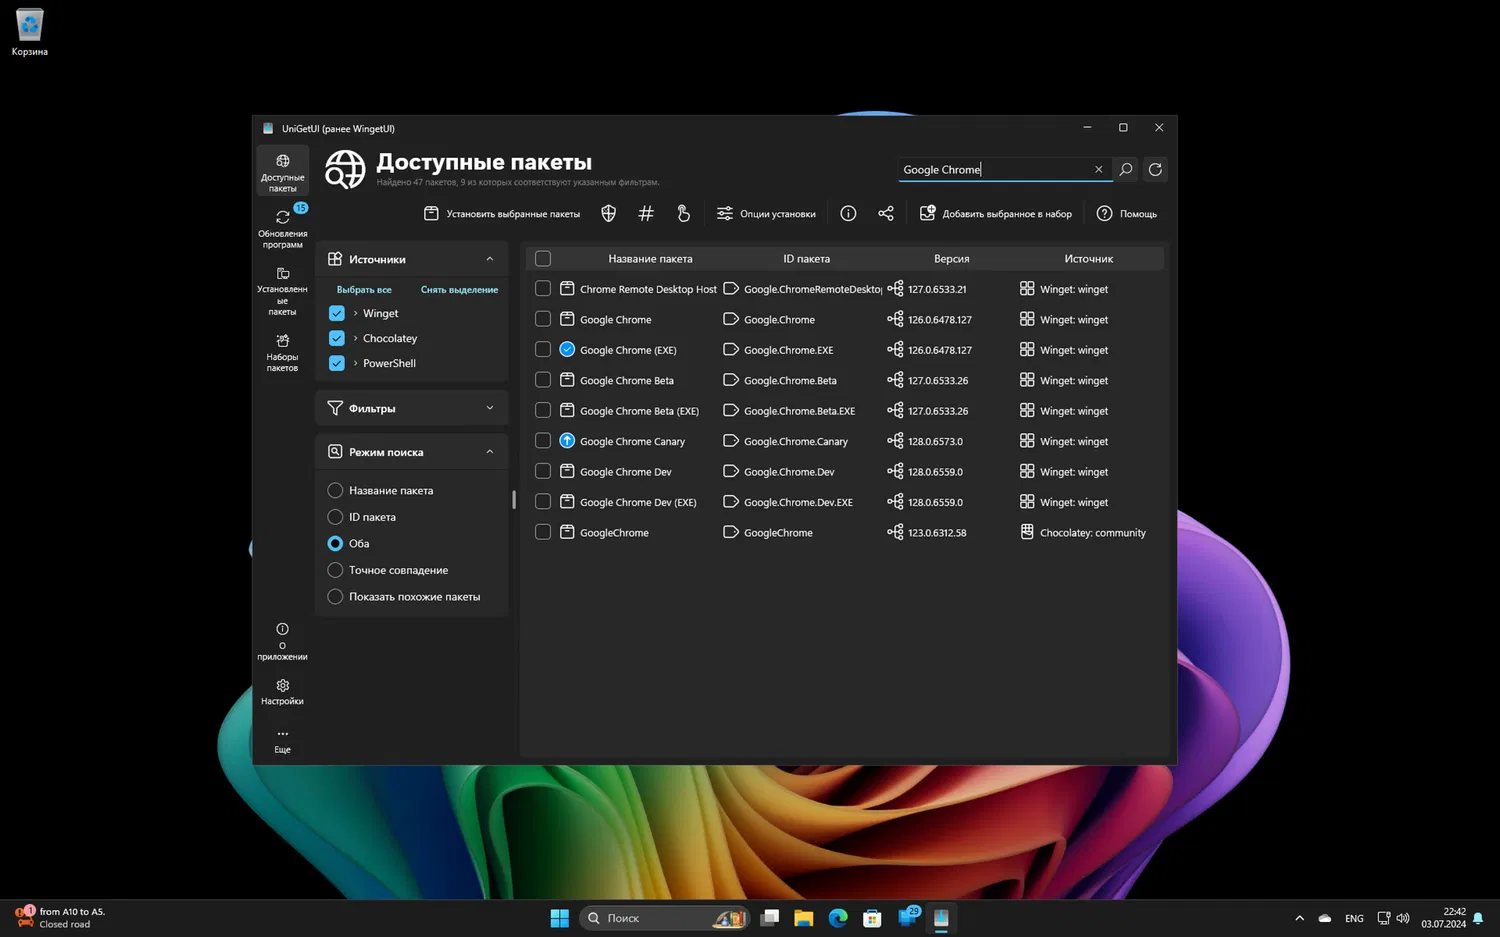Click 'Установить выбранные пакеты' button
The width and height of the screenshot is (1500, 937).
502,213
